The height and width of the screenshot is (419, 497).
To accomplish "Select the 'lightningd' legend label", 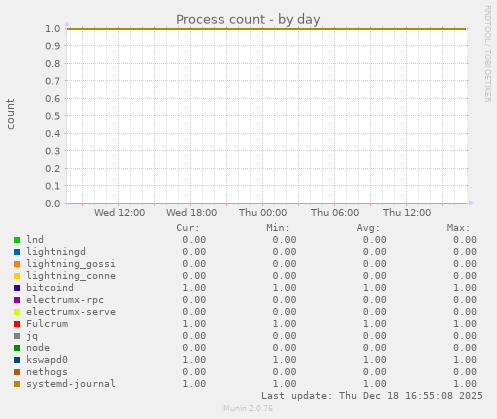I will pyautogui.click(x=56, y=252).
